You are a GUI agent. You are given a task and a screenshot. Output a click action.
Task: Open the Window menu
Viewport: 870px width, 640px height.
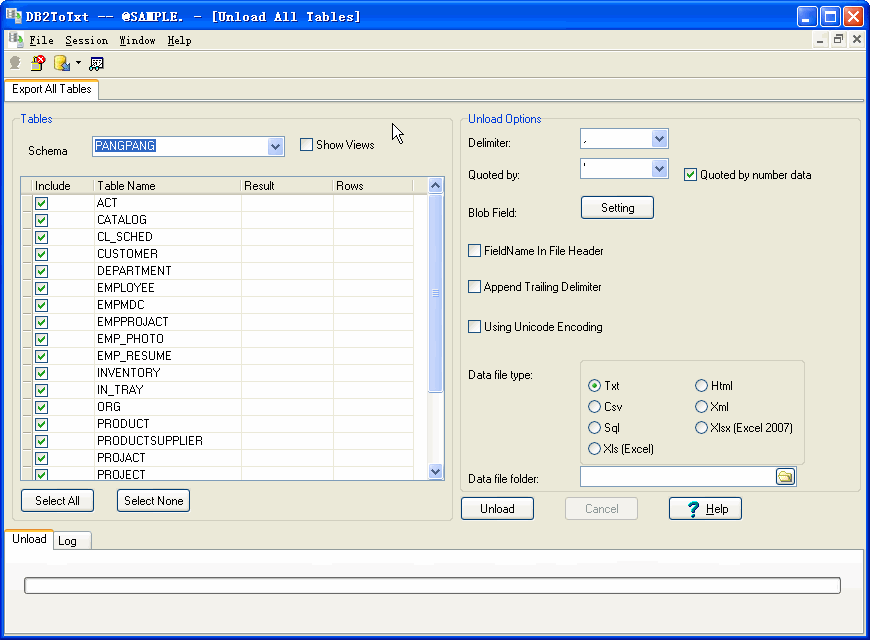tap(137, 41)
